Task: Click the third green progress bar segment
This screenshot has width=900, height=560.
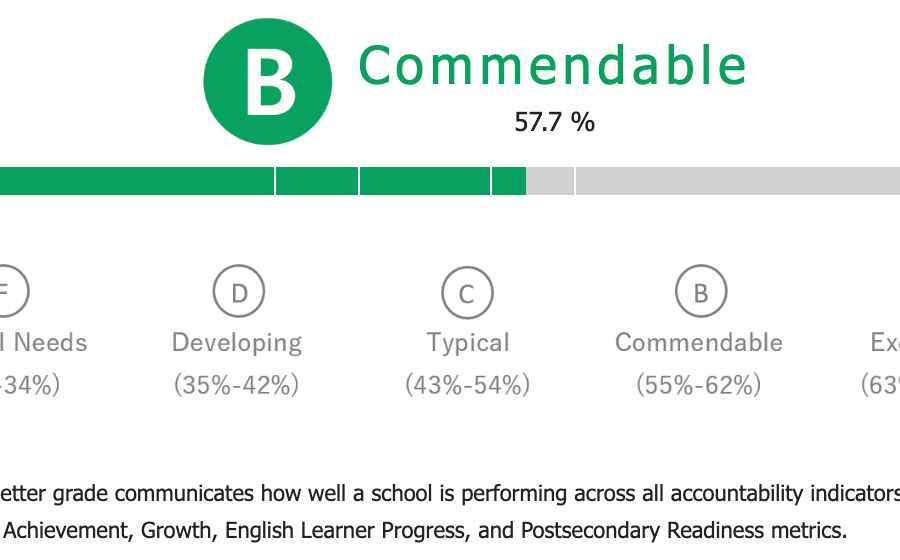Action: point(425,181)
